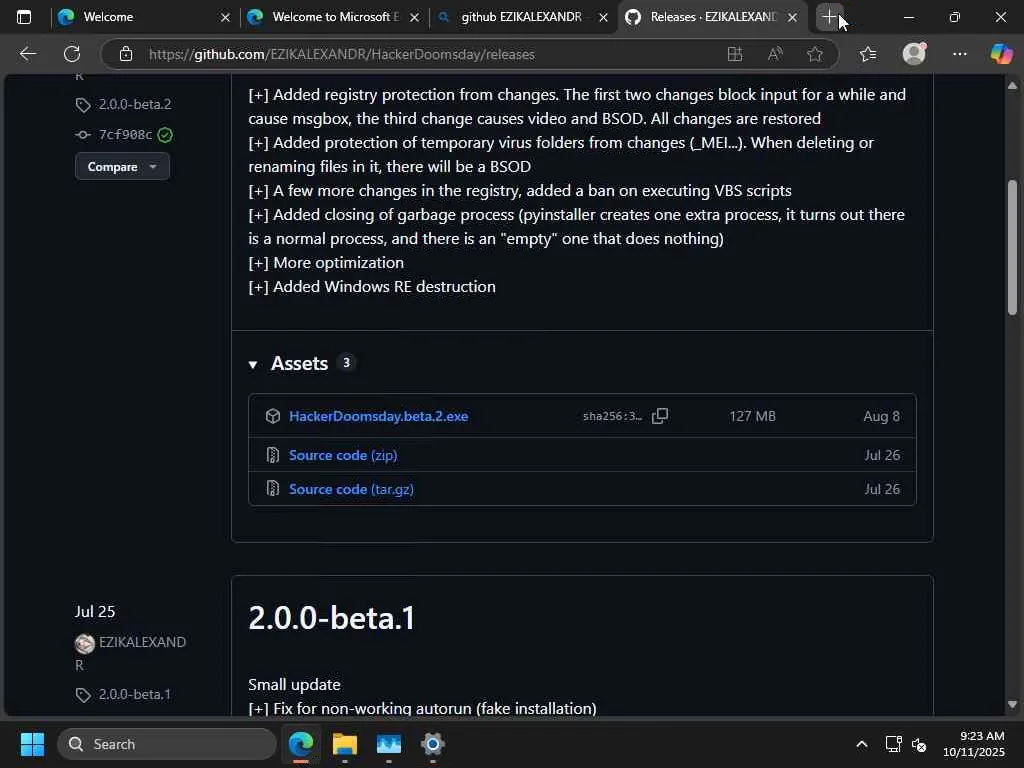The height and width of the screenshot is (768, 1024).
Task: Launch the Copilot sidebar icon
Action: 1001,54
